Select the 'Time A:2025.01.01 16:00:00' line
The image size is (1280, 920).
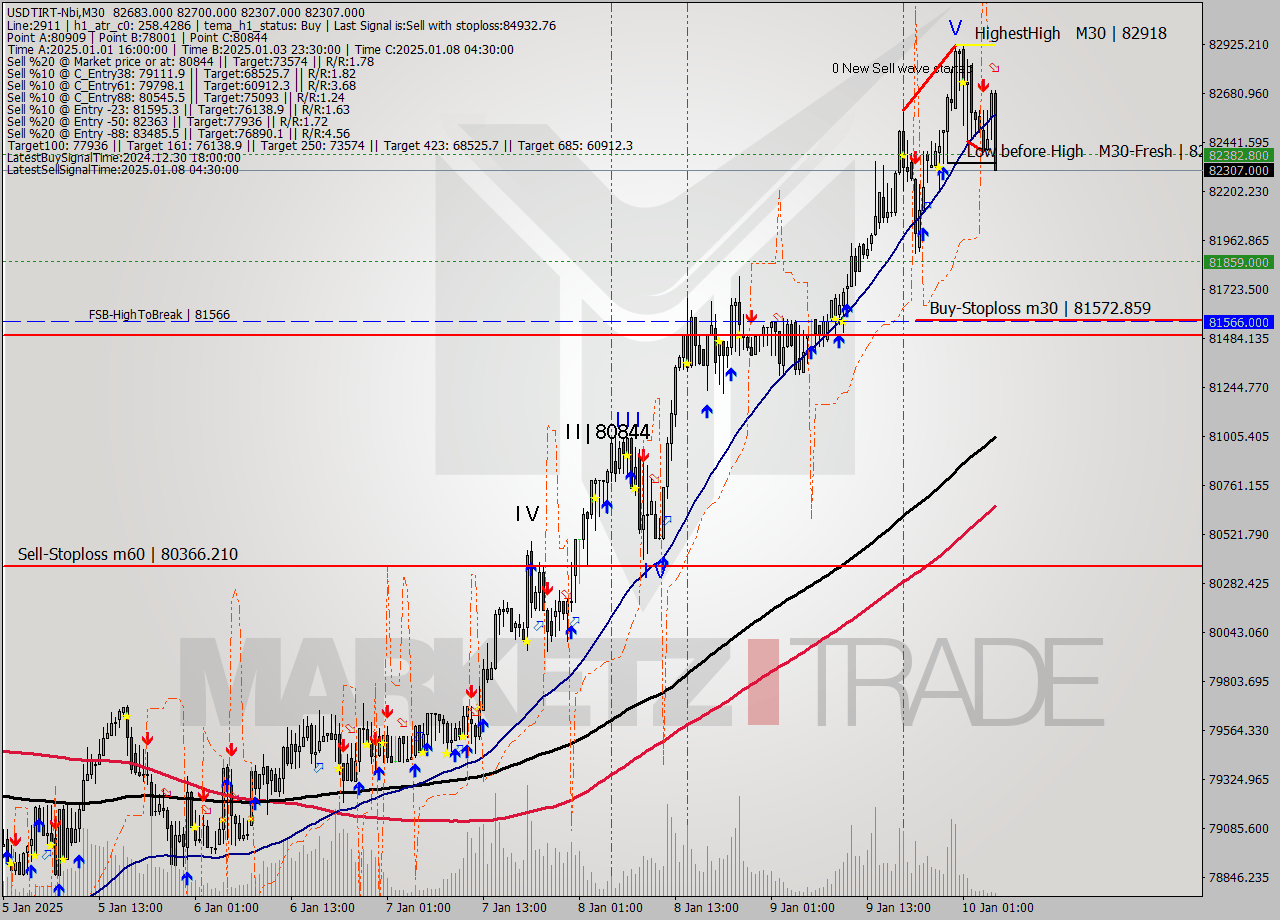[260, 50]
